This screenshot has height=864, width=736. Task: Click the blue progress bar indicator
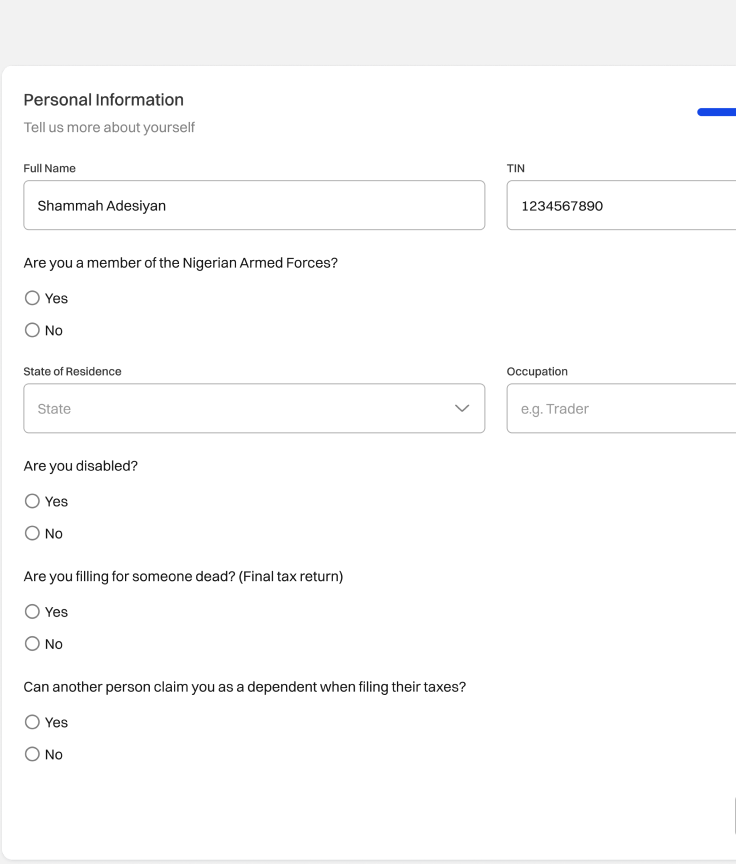(717, 113)
